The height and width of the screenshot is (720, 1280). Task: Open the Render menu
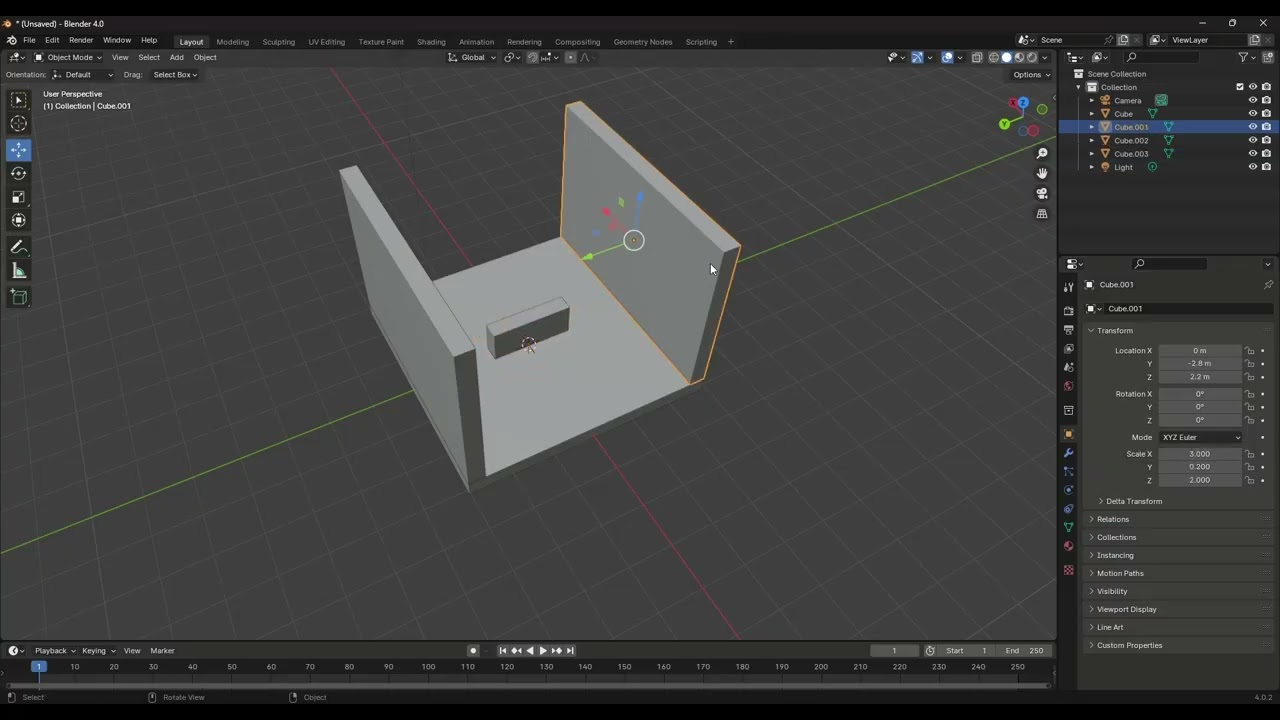pos(81,41)
